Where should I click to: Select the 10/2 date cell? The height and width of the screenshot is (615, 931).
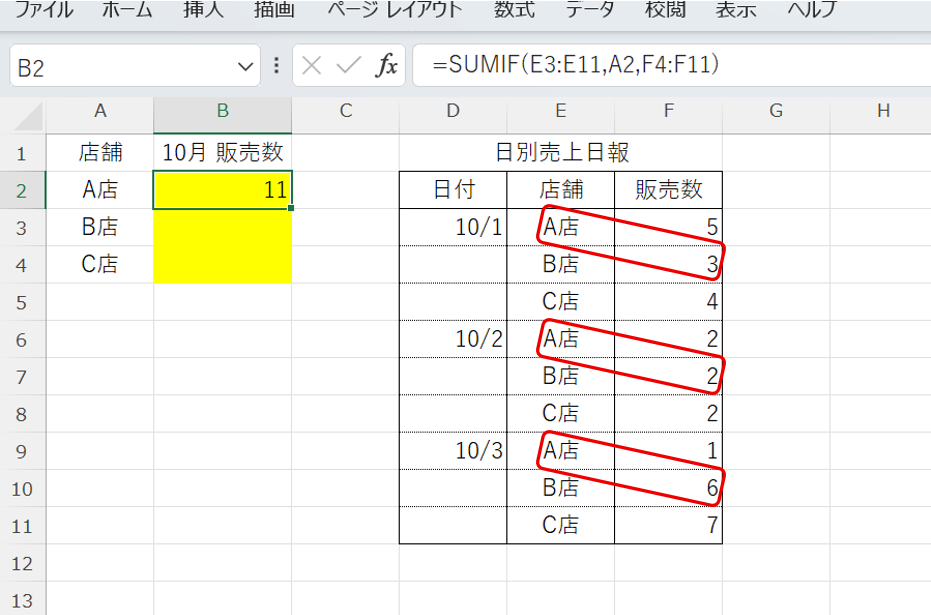(x=453, y=339)
